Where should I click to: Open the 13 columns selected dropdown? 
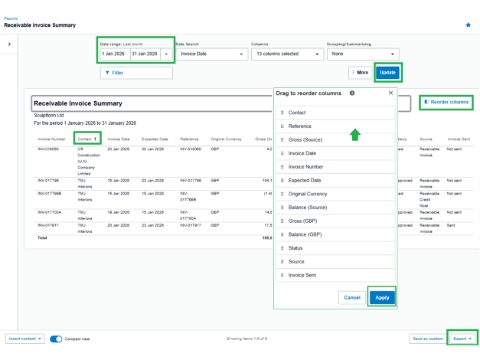(x=287, y=54)
